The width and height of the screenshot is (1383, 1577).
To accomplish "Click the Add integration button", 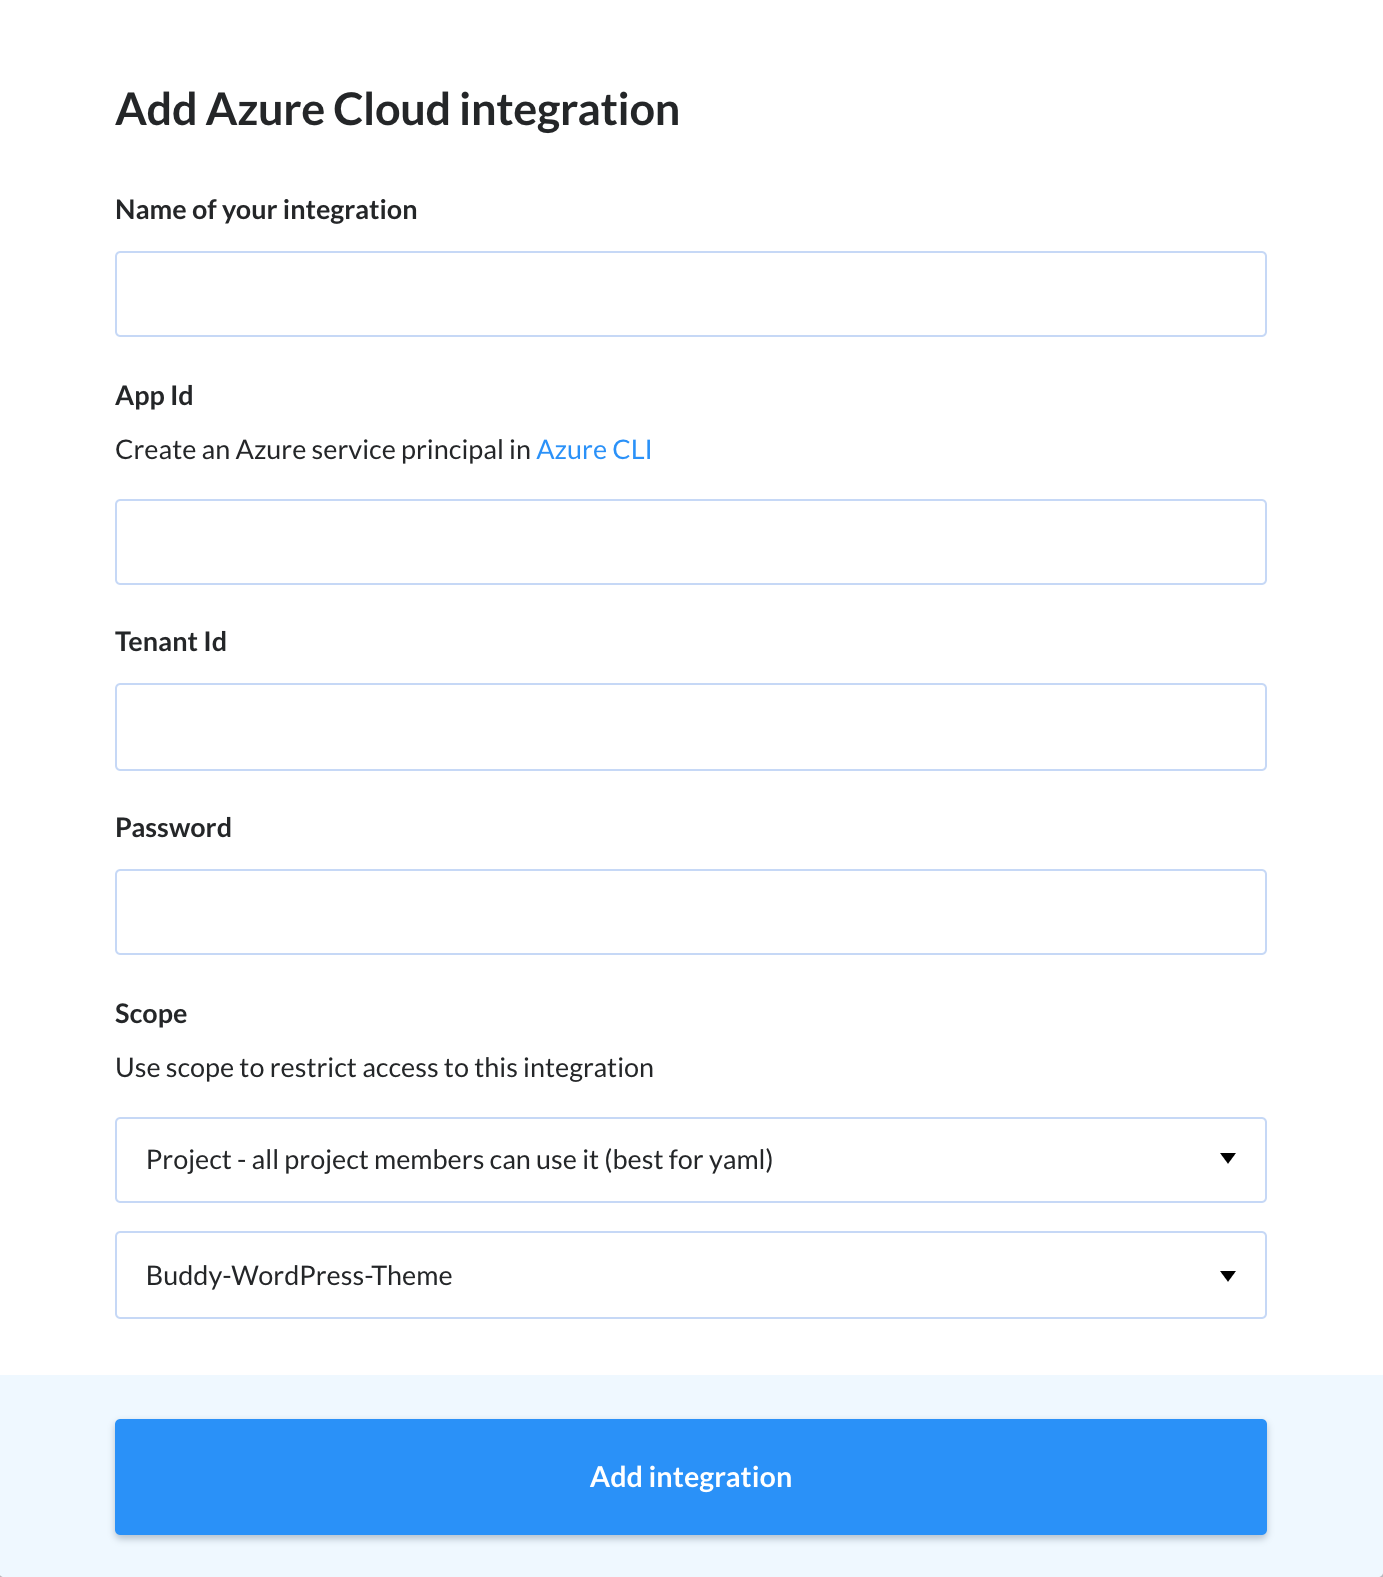I will [x=691, y=1477].
